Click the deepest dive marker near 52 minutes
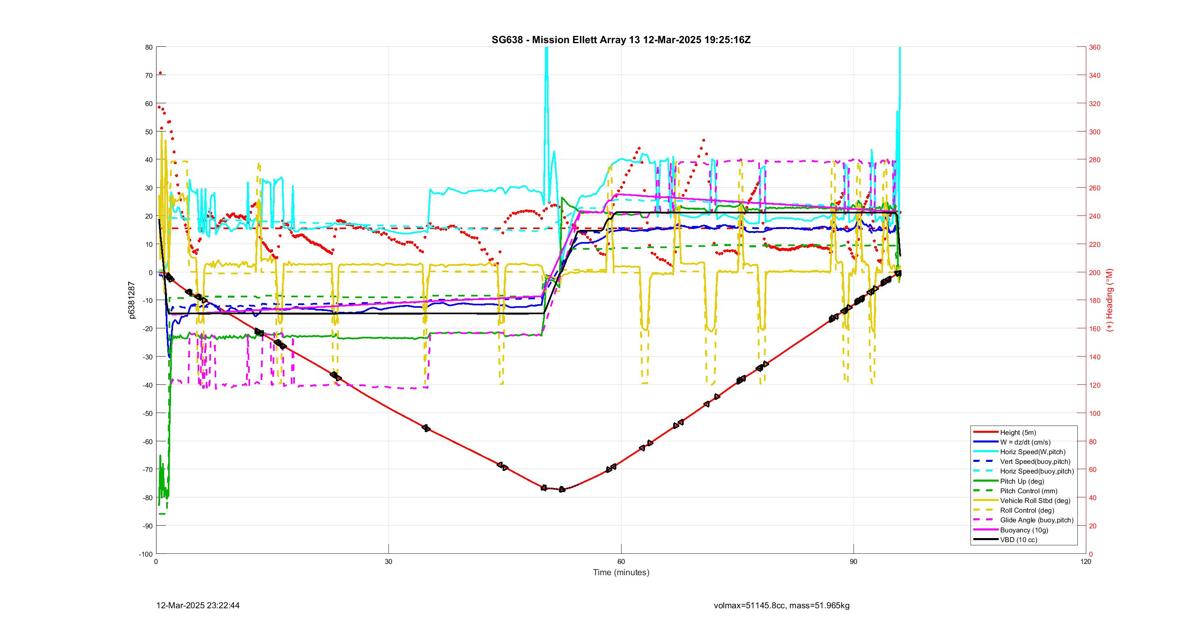1200x622 pixels. [x=562, y=489]
